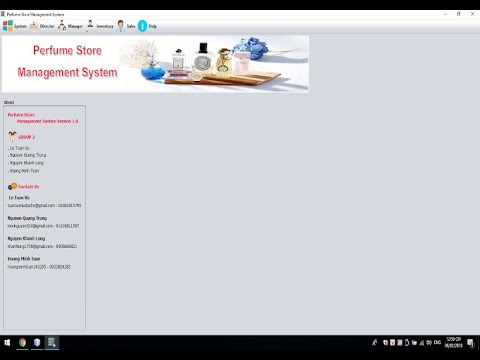This screenshot has width=480, height=360.
Task: Open the Manager menu
Action: pyautogui.click(x=70, y=26)
